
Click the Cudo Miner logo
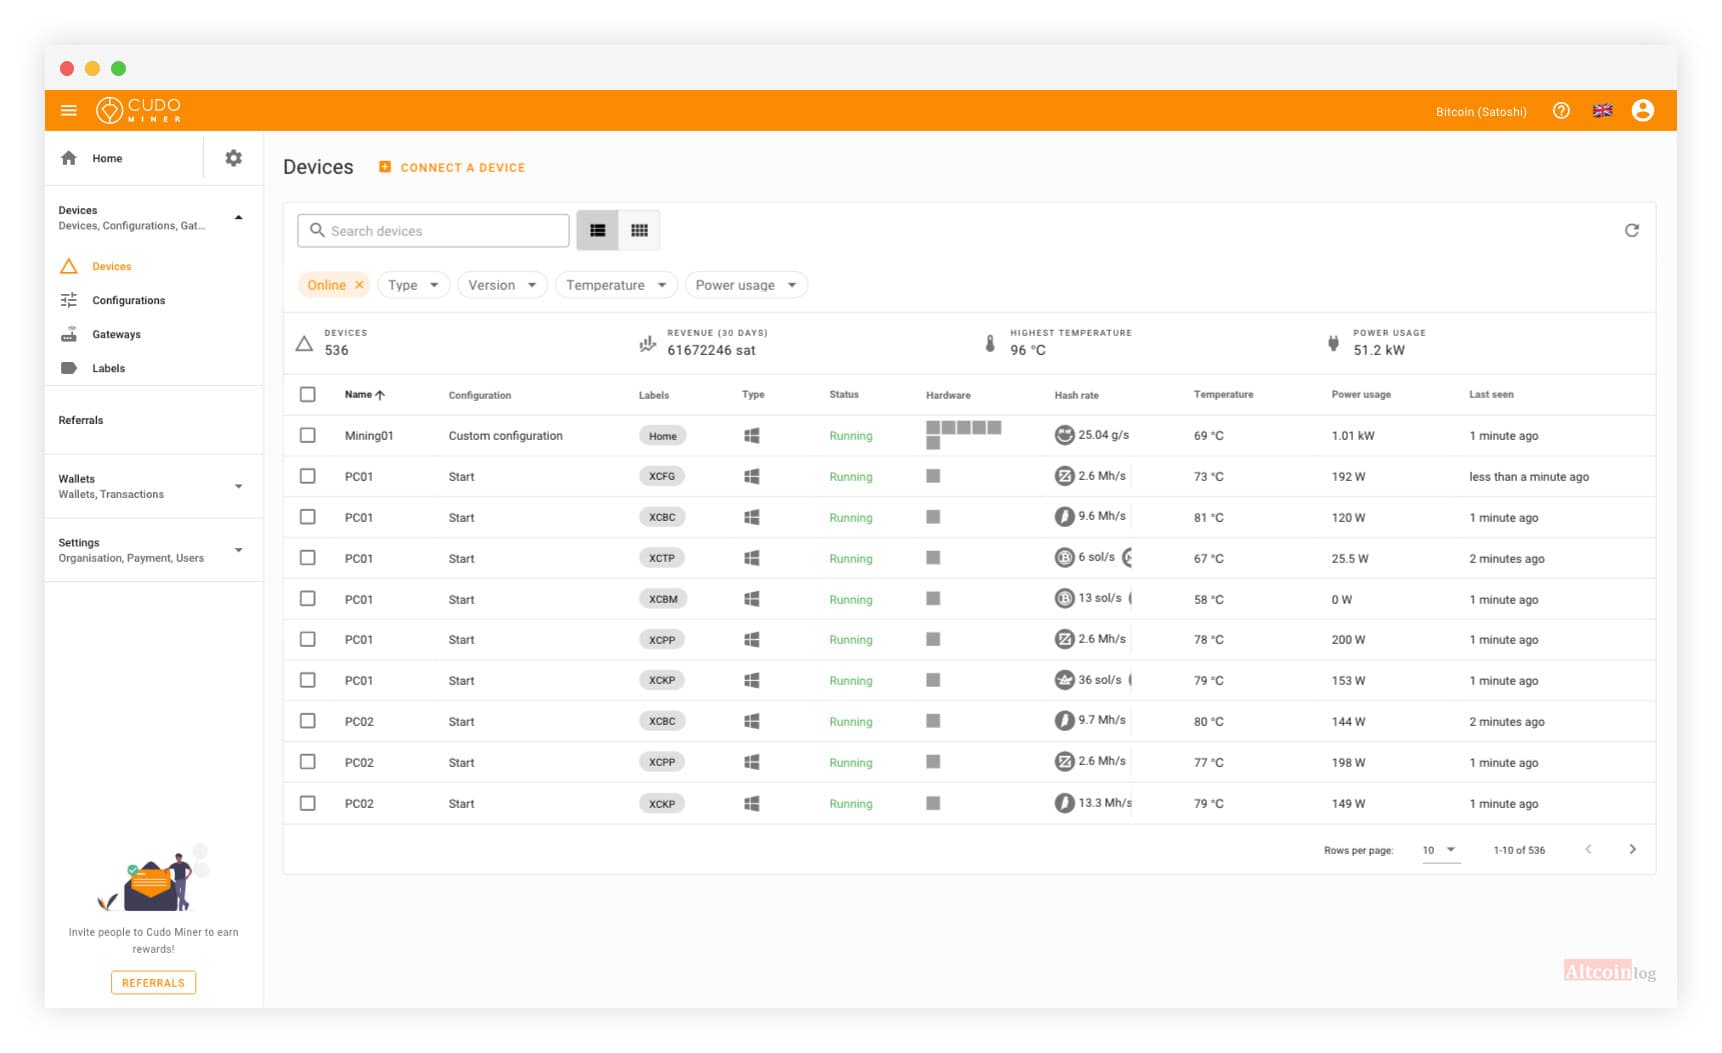[x=138, y=110]
